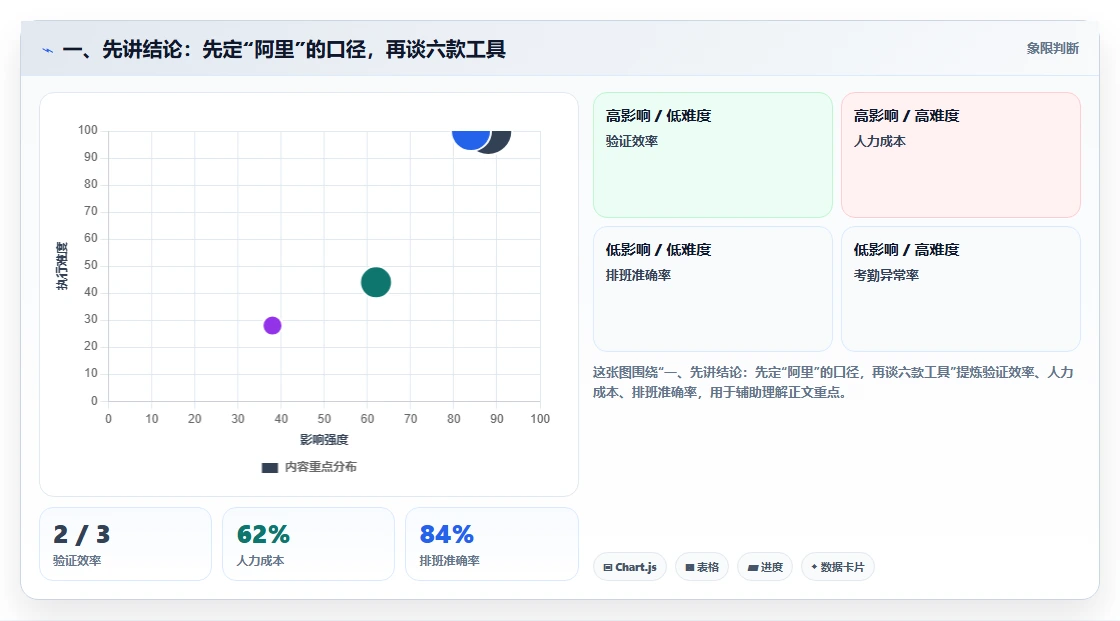Click the 内容重点分布 legend label

coord(320,467)
